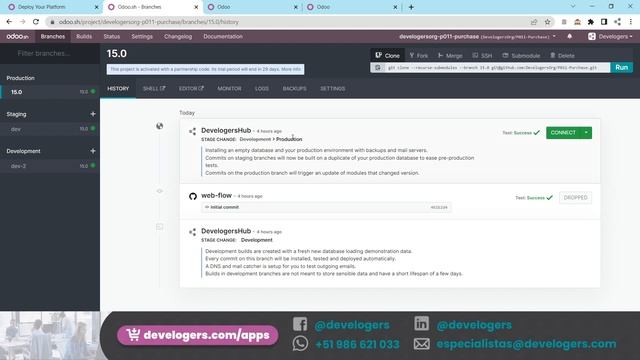Select the dev staging branch
640x360 pixels.
pos(50,129)
